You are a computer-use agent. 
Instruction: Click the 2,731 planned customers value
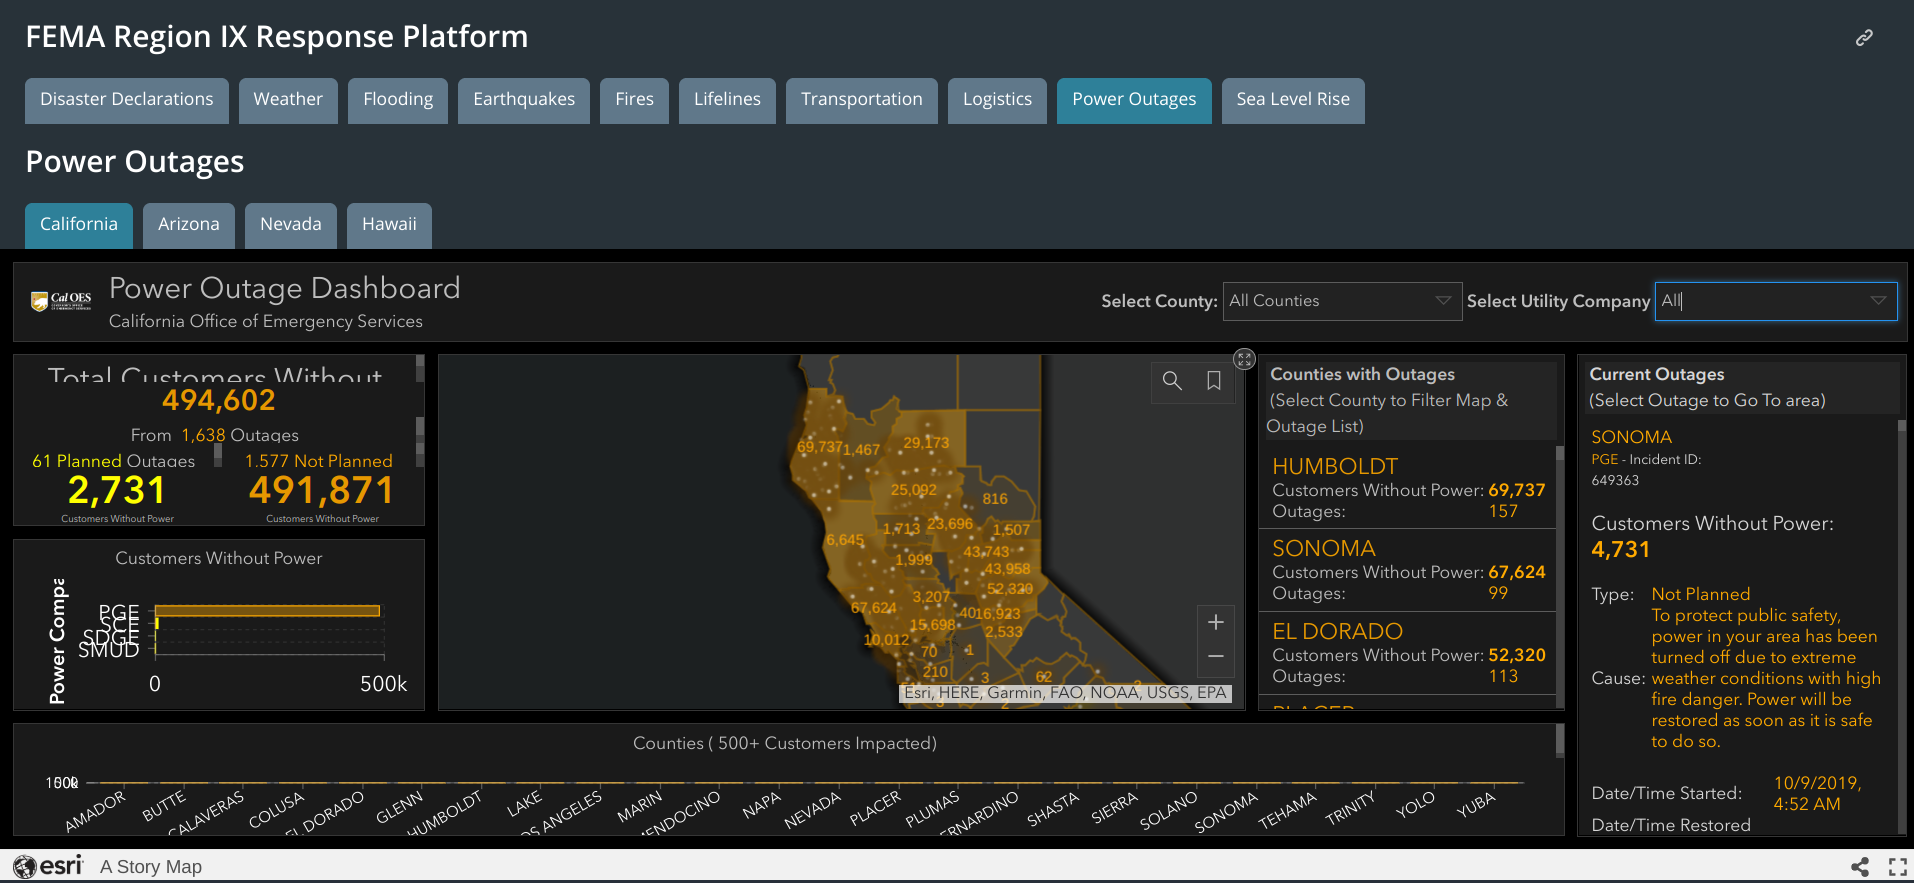(x=116, y=490)
